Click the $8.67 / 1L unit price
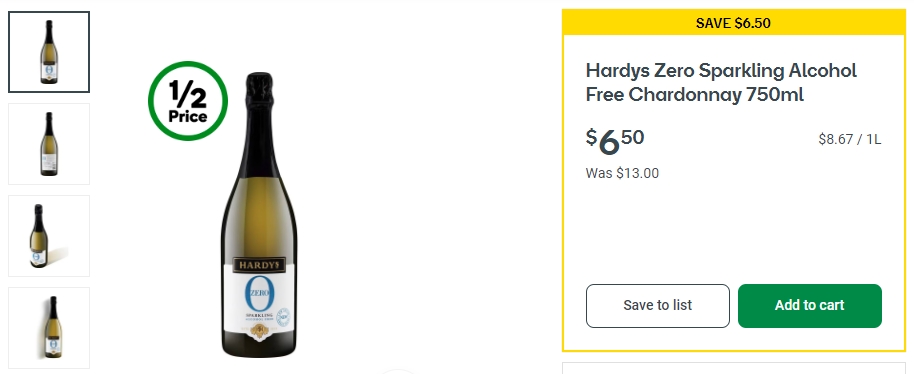 (849, 139)
